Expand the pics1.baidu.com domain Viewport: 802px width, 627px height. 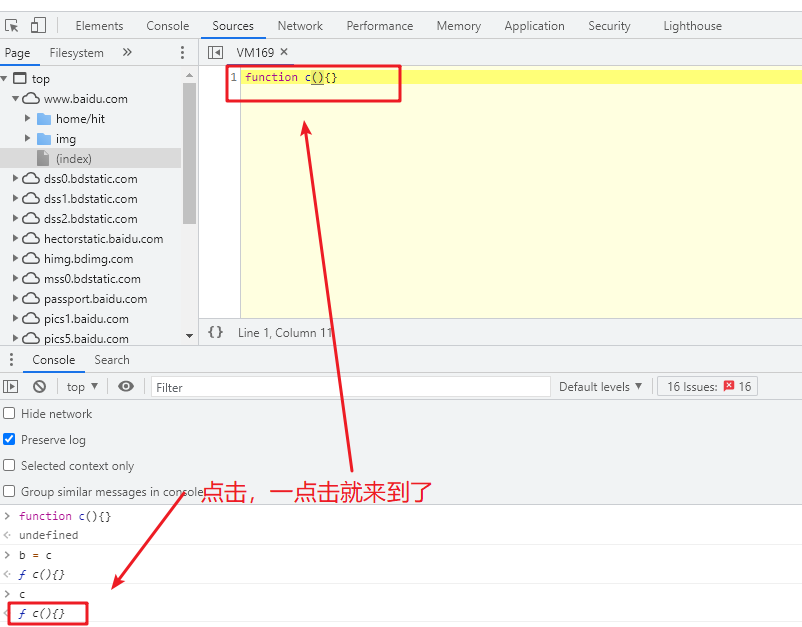[x=15, y=318]
